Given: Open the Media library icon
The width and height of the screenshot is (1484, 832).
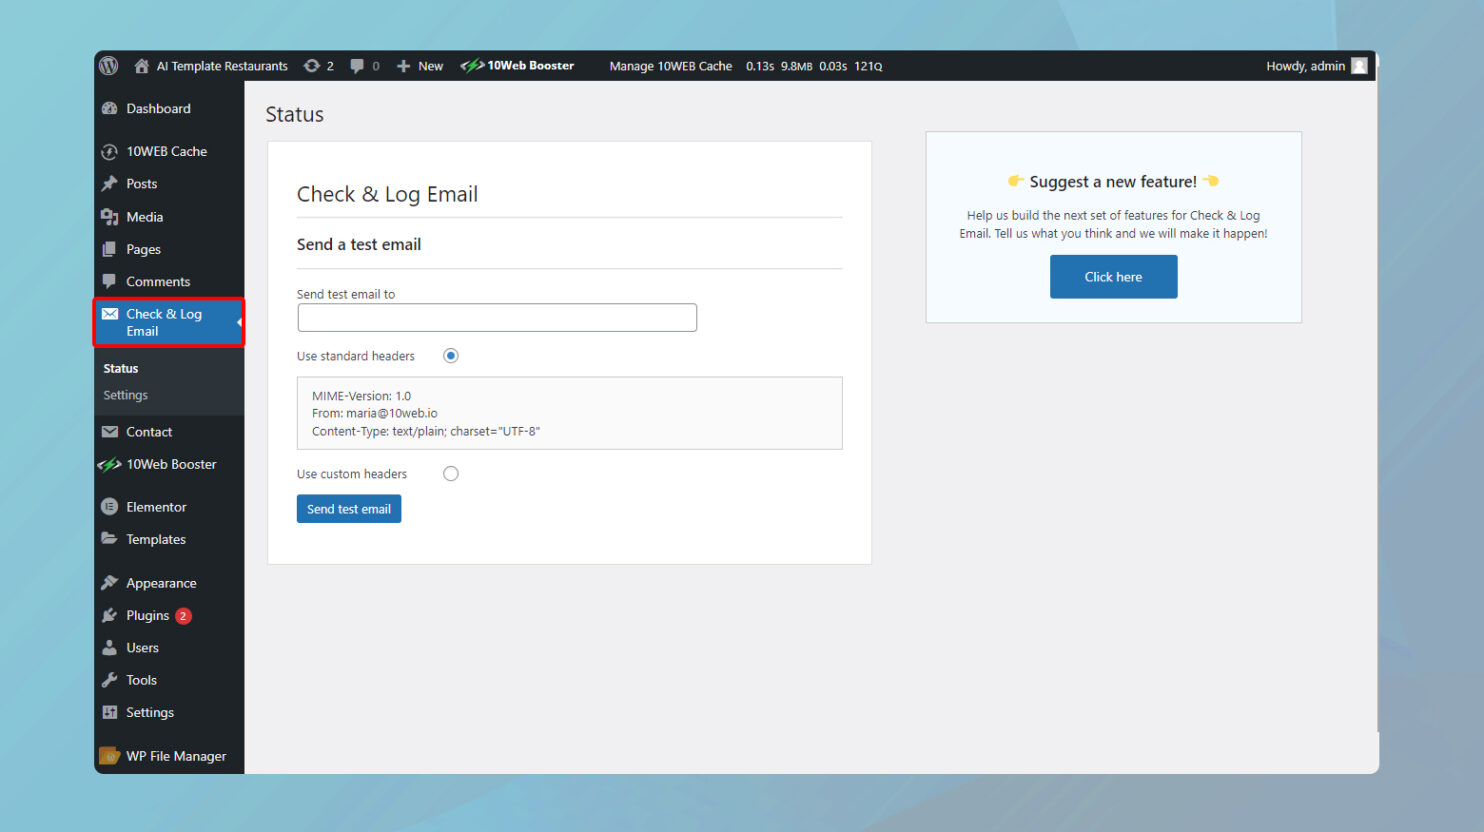Looking at the screenshot, I should [x=110, y=216].
